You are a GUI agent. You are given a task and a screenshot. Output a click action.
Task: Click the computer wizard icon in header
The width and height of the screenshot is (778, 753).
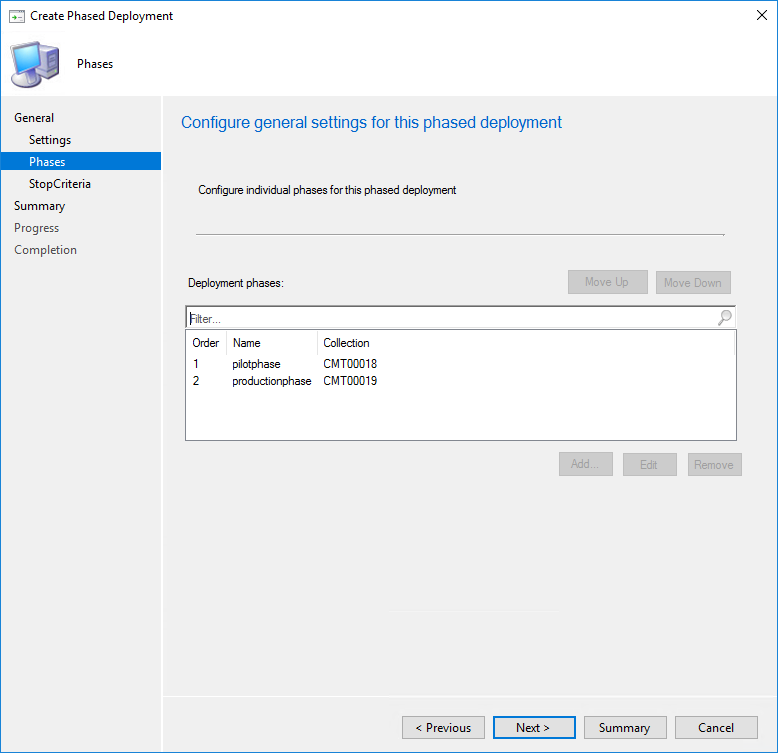[x=35, y=64]
